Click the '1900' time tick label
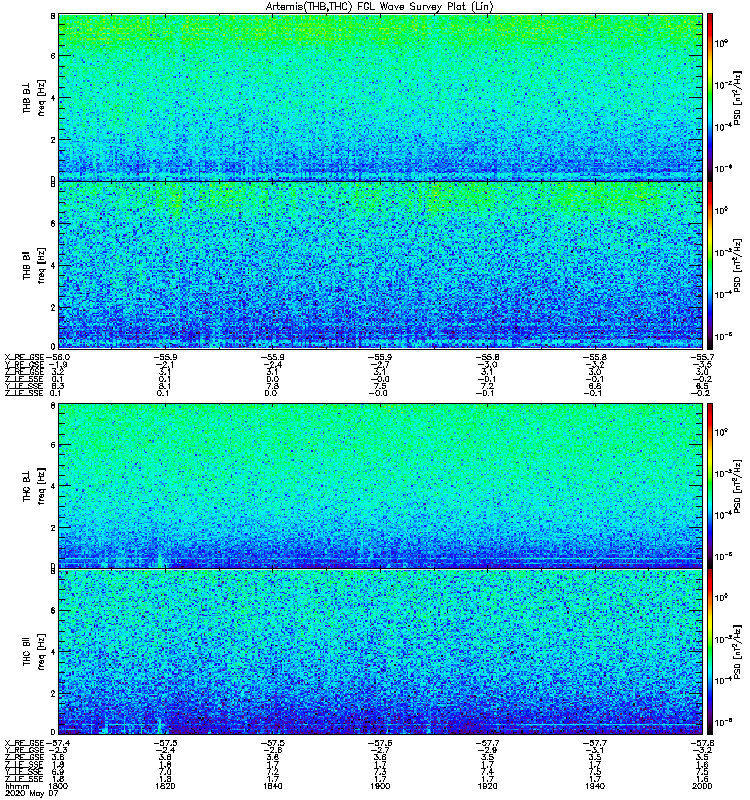 tap(380, 786)
